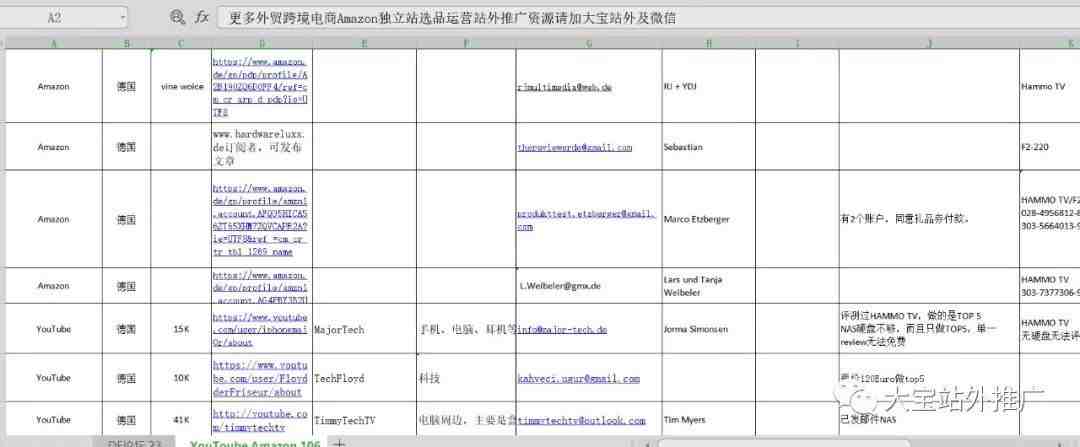1080x447 pixels.
Task: Add a new sheet with the plus icon
Action: click(x=338, y=442)
